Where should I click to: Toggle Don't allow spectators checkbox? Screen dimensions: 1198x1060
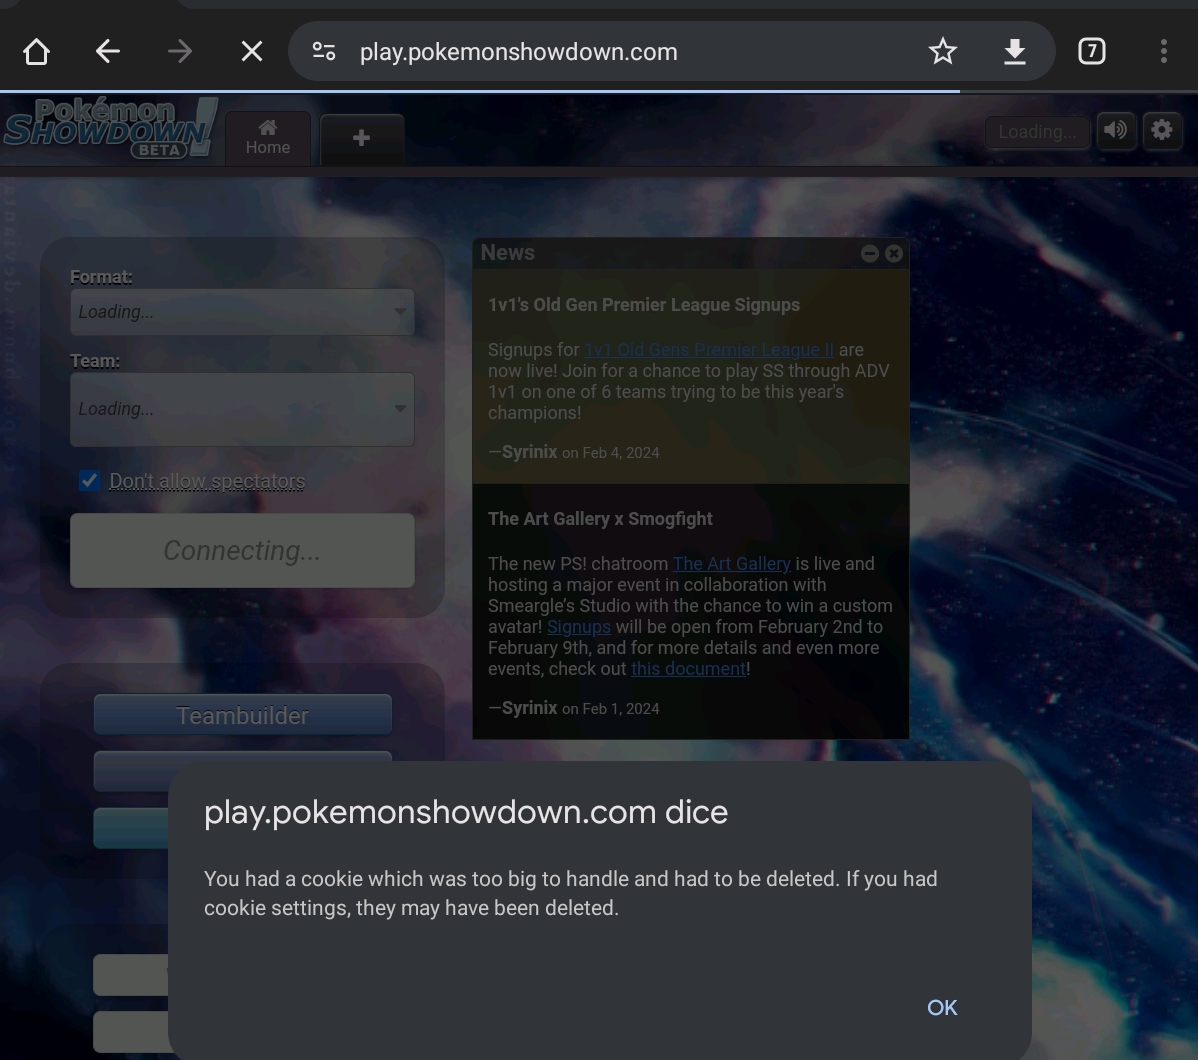click(89, 481)
